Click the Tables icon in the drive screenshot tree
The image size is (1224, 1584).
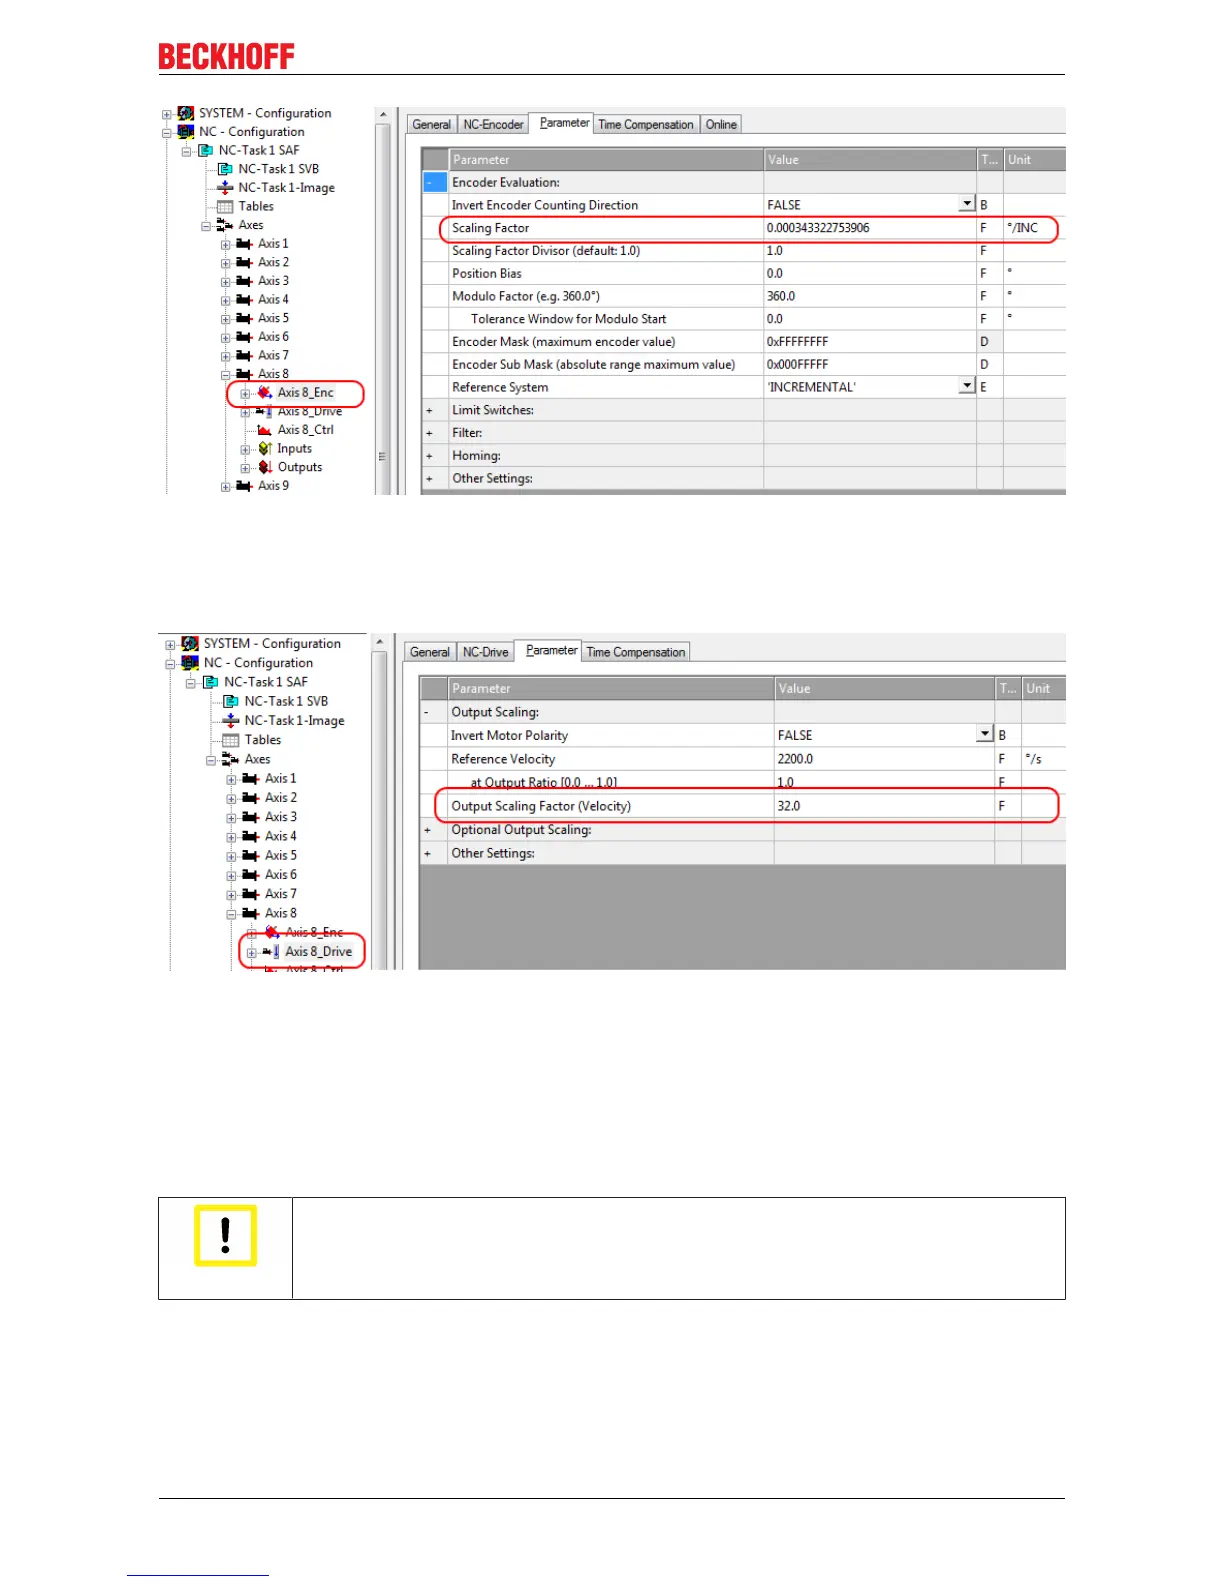coord(231,740)
